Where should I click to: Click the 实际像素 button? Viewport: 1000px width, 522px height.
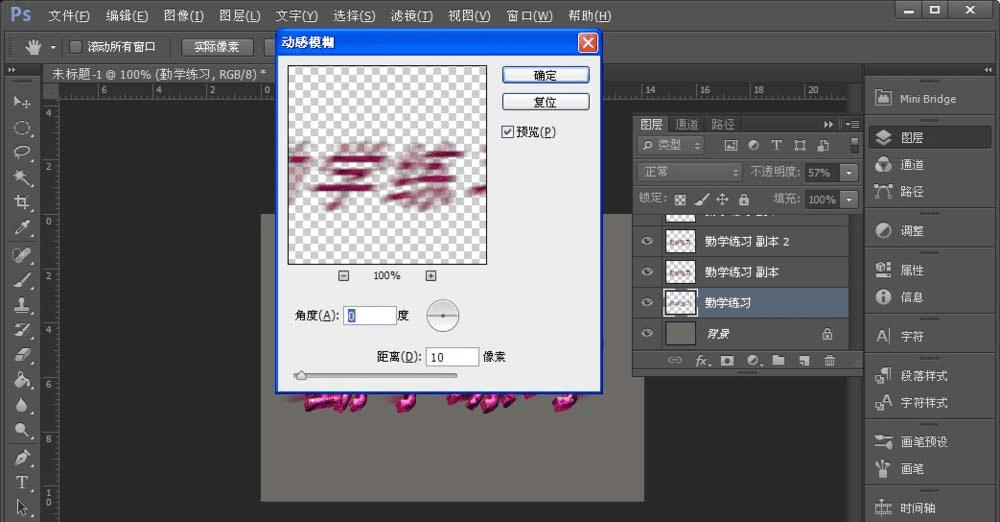[x=217, y=47]
